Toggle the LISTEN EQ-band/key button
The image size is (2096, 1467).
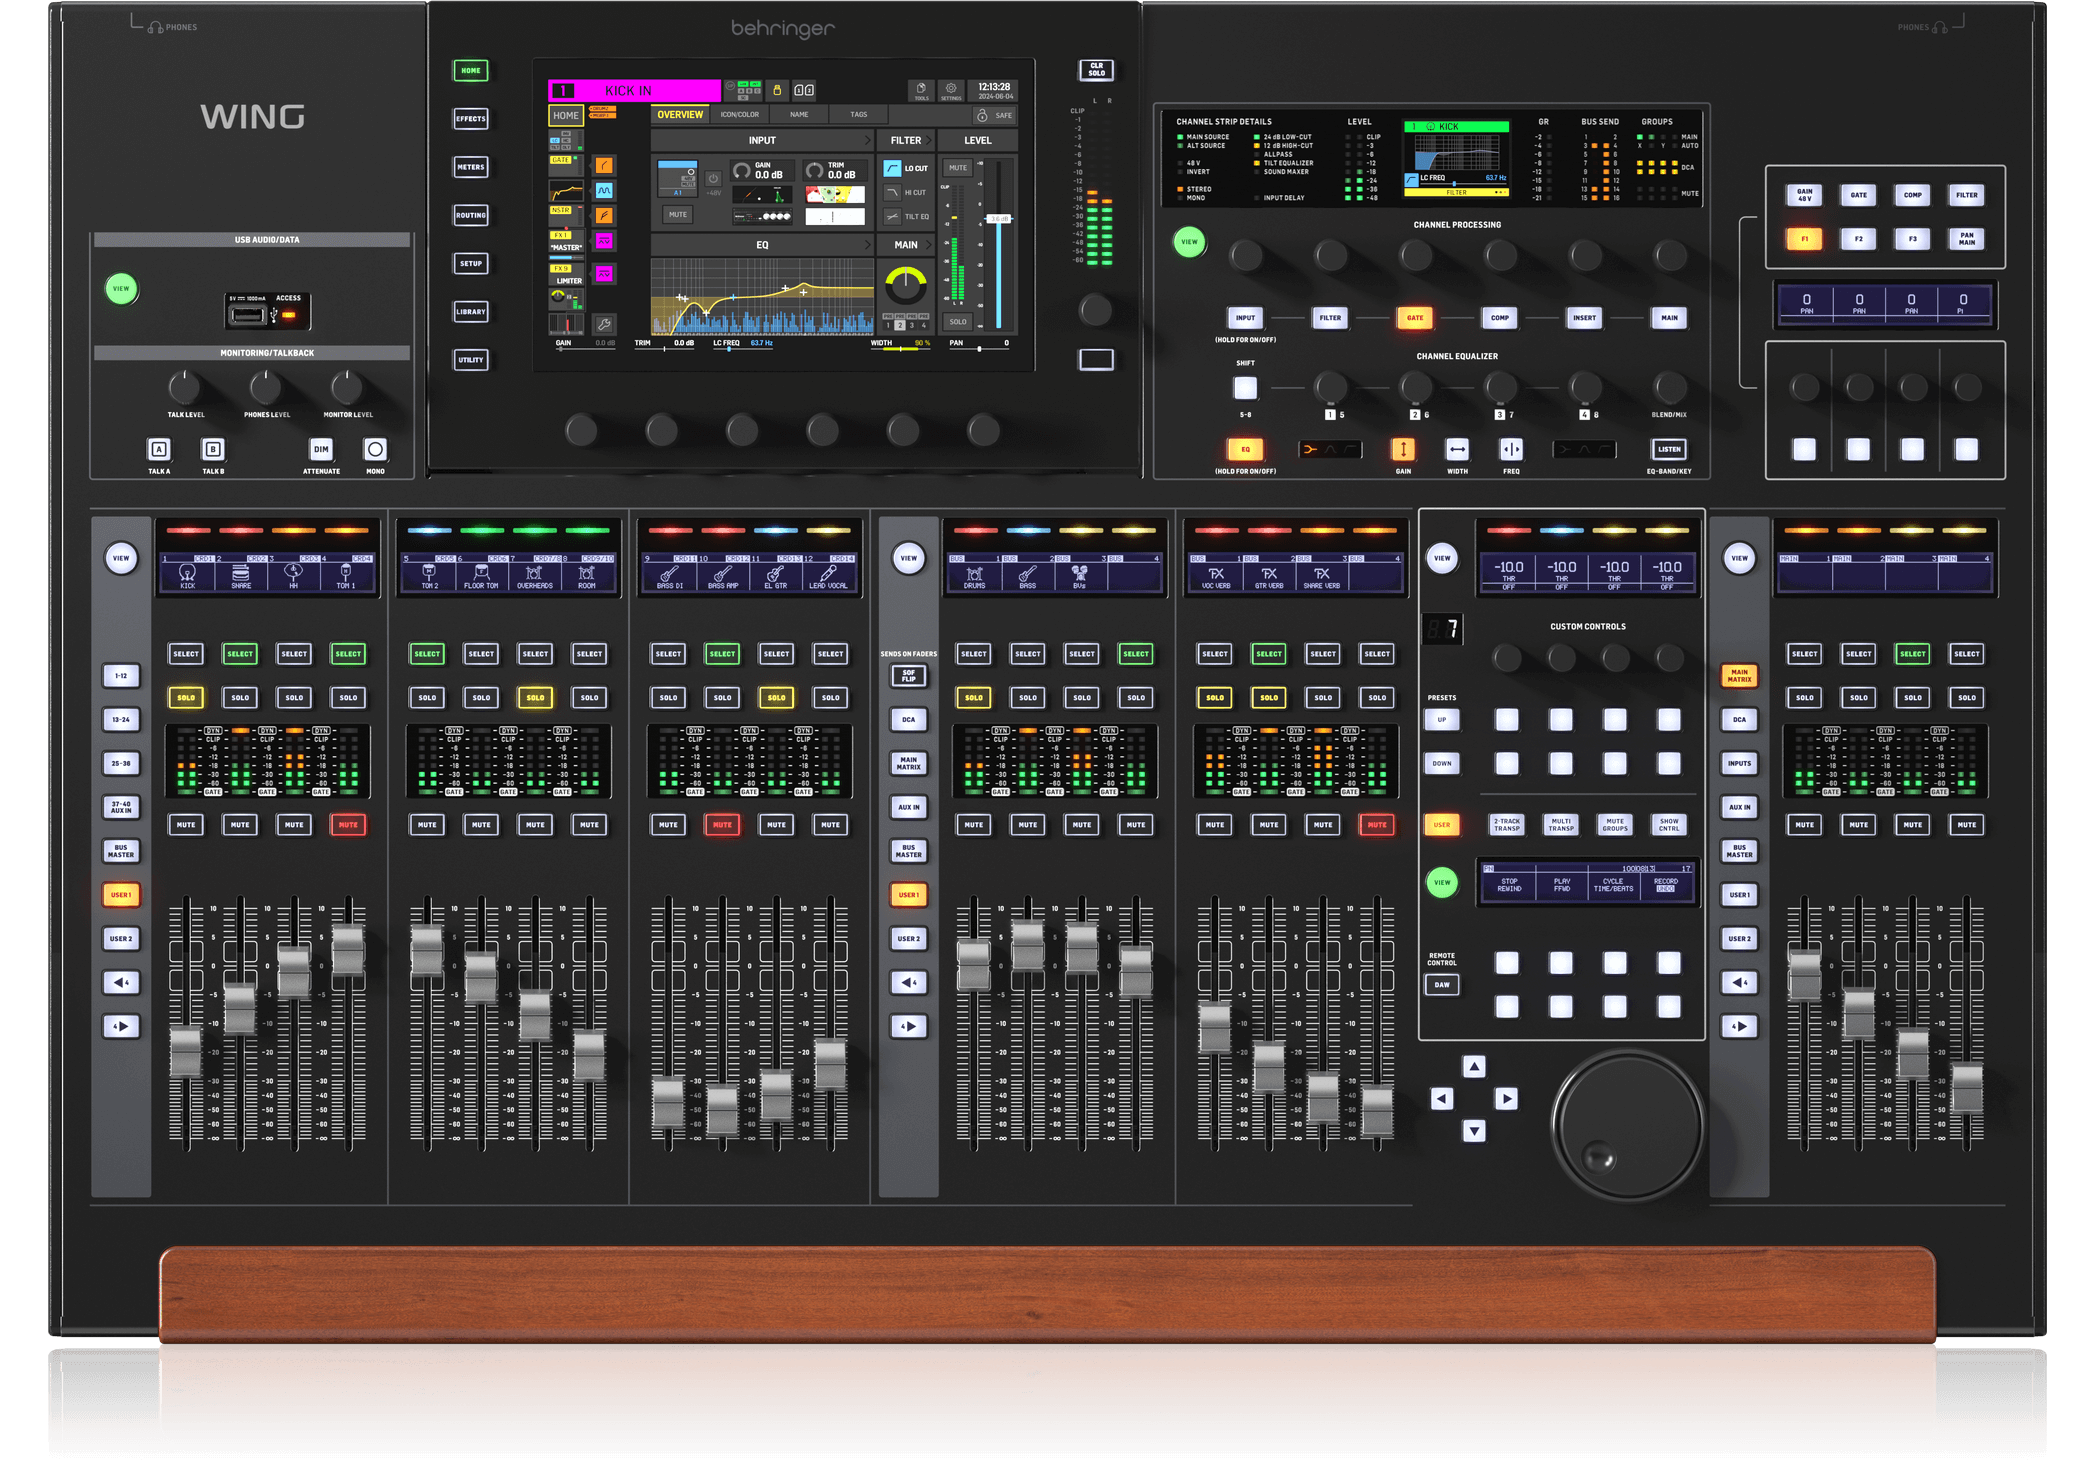1669,449
